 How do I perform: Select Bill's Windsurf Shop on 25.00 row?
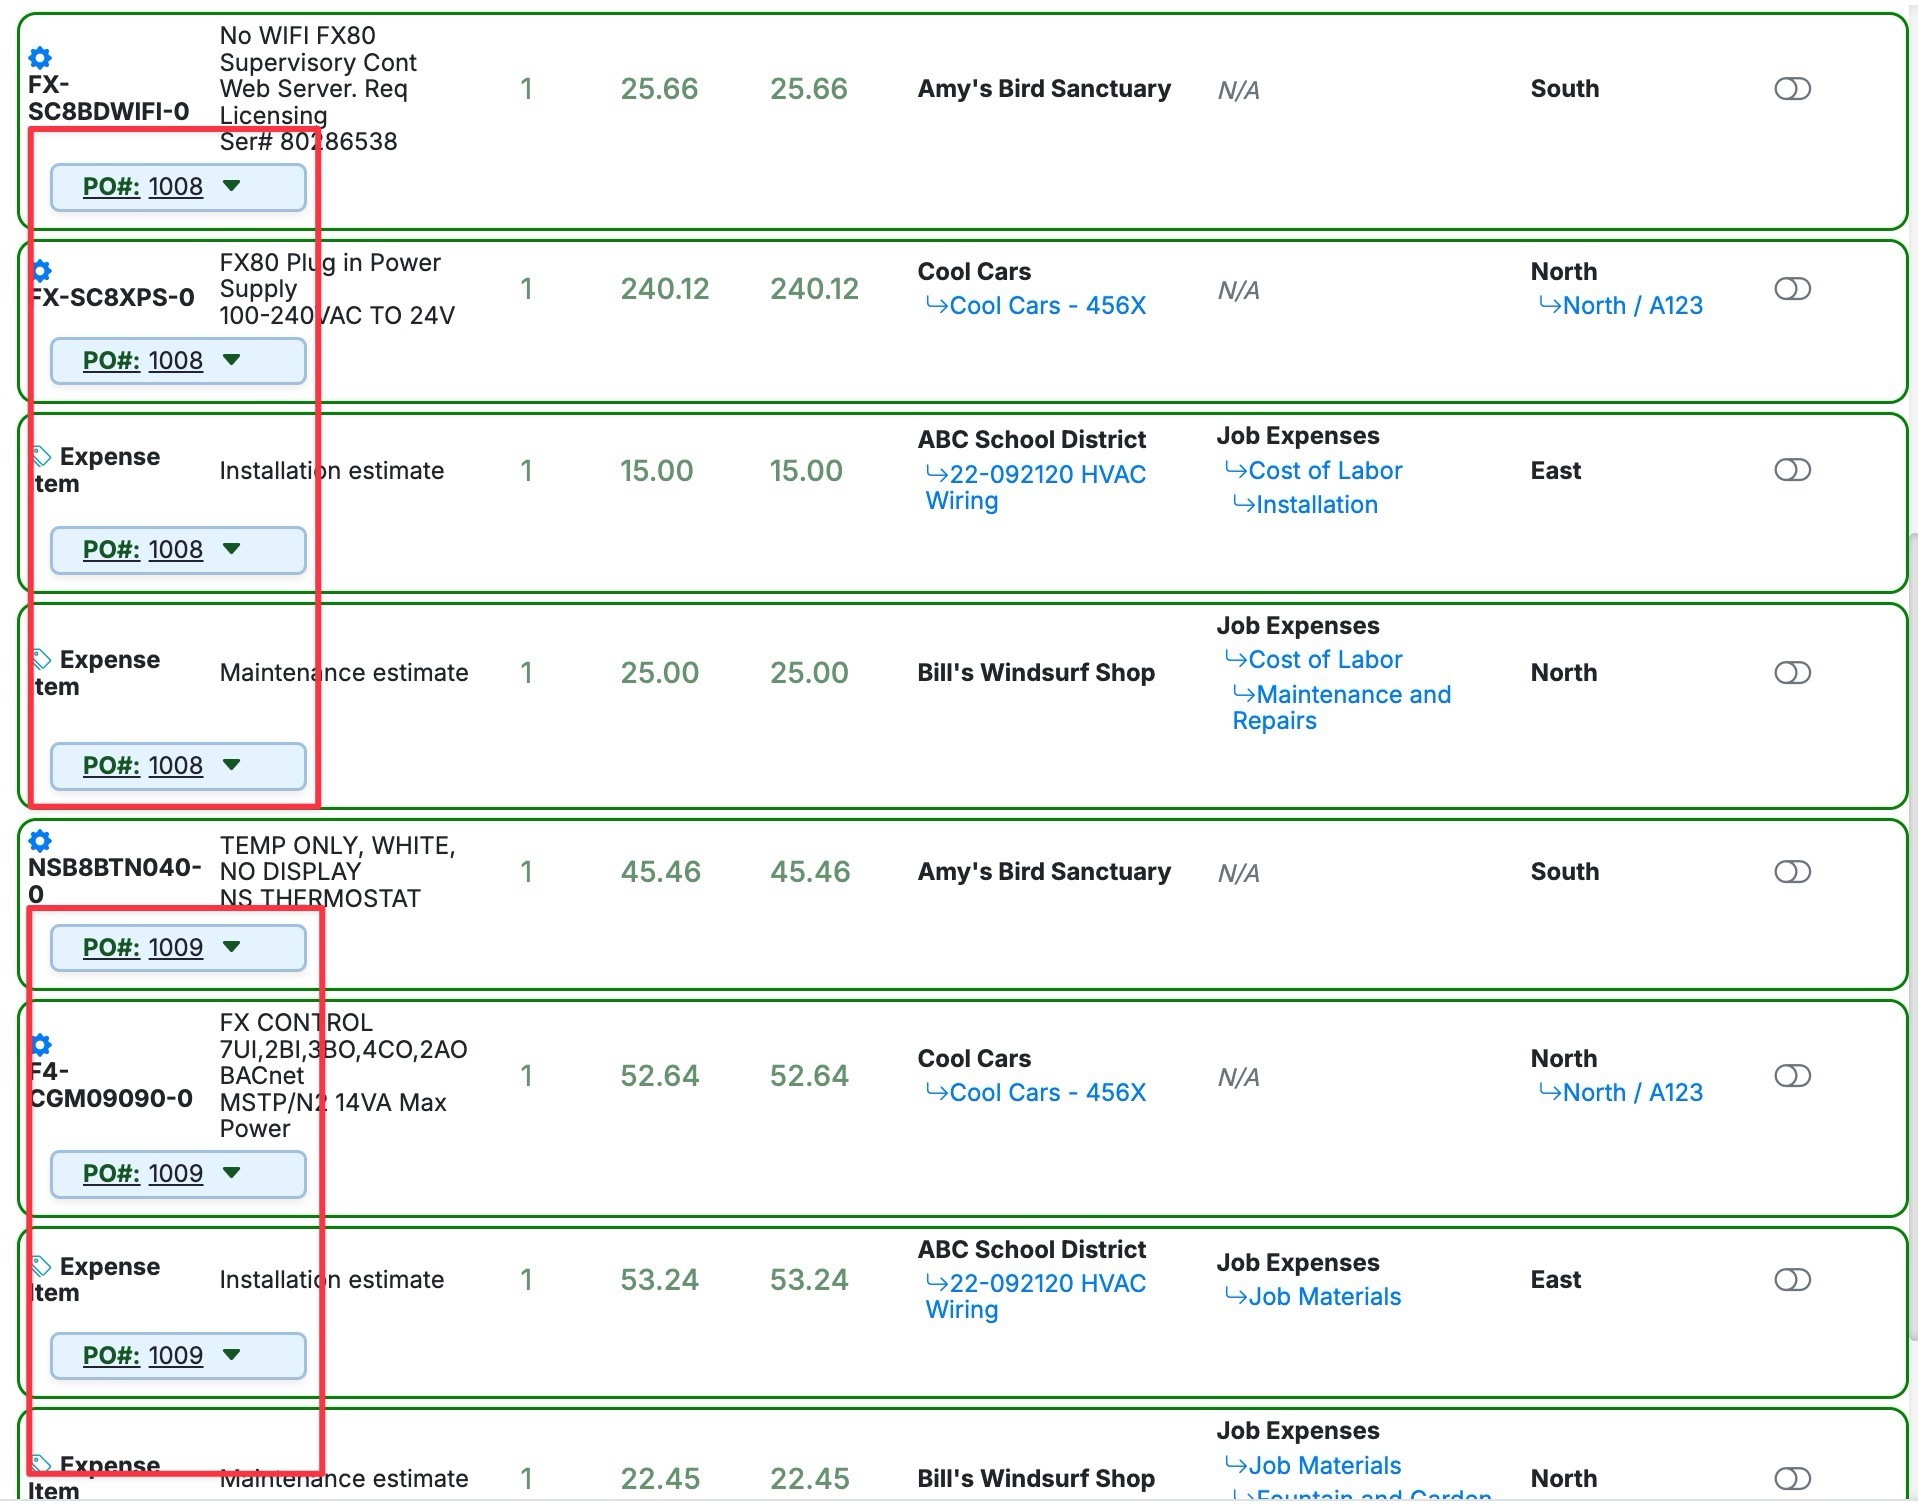[x=1036, y=673]
